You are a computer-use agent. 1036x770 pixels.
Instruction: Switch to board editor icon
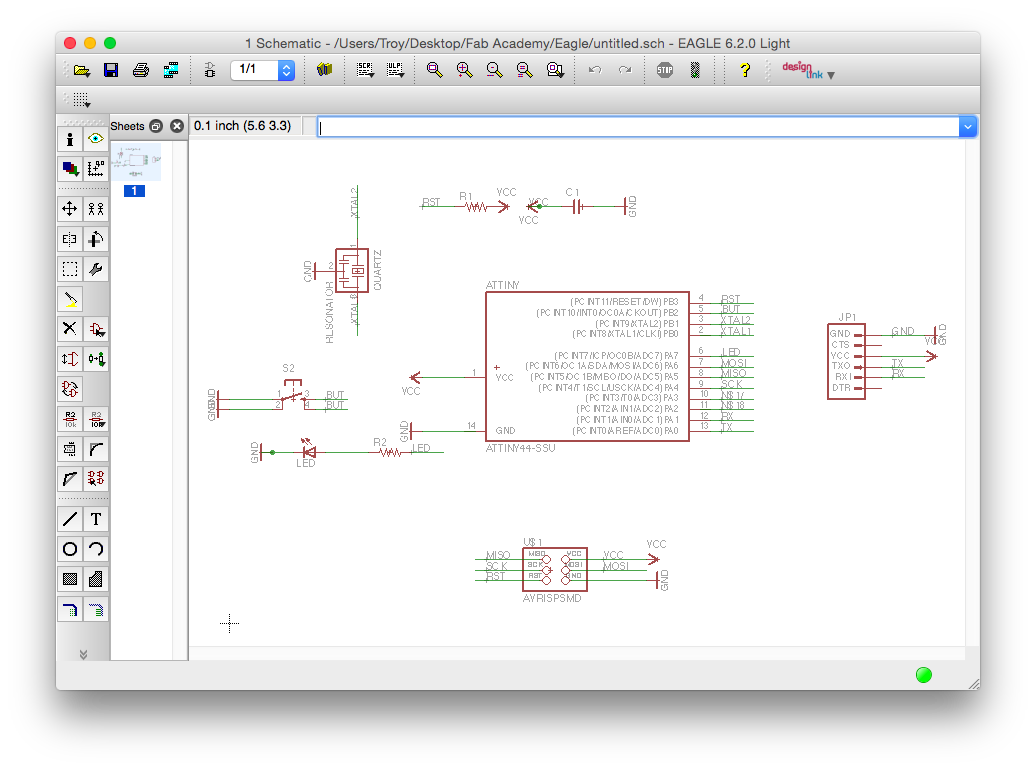click(210, 70)
